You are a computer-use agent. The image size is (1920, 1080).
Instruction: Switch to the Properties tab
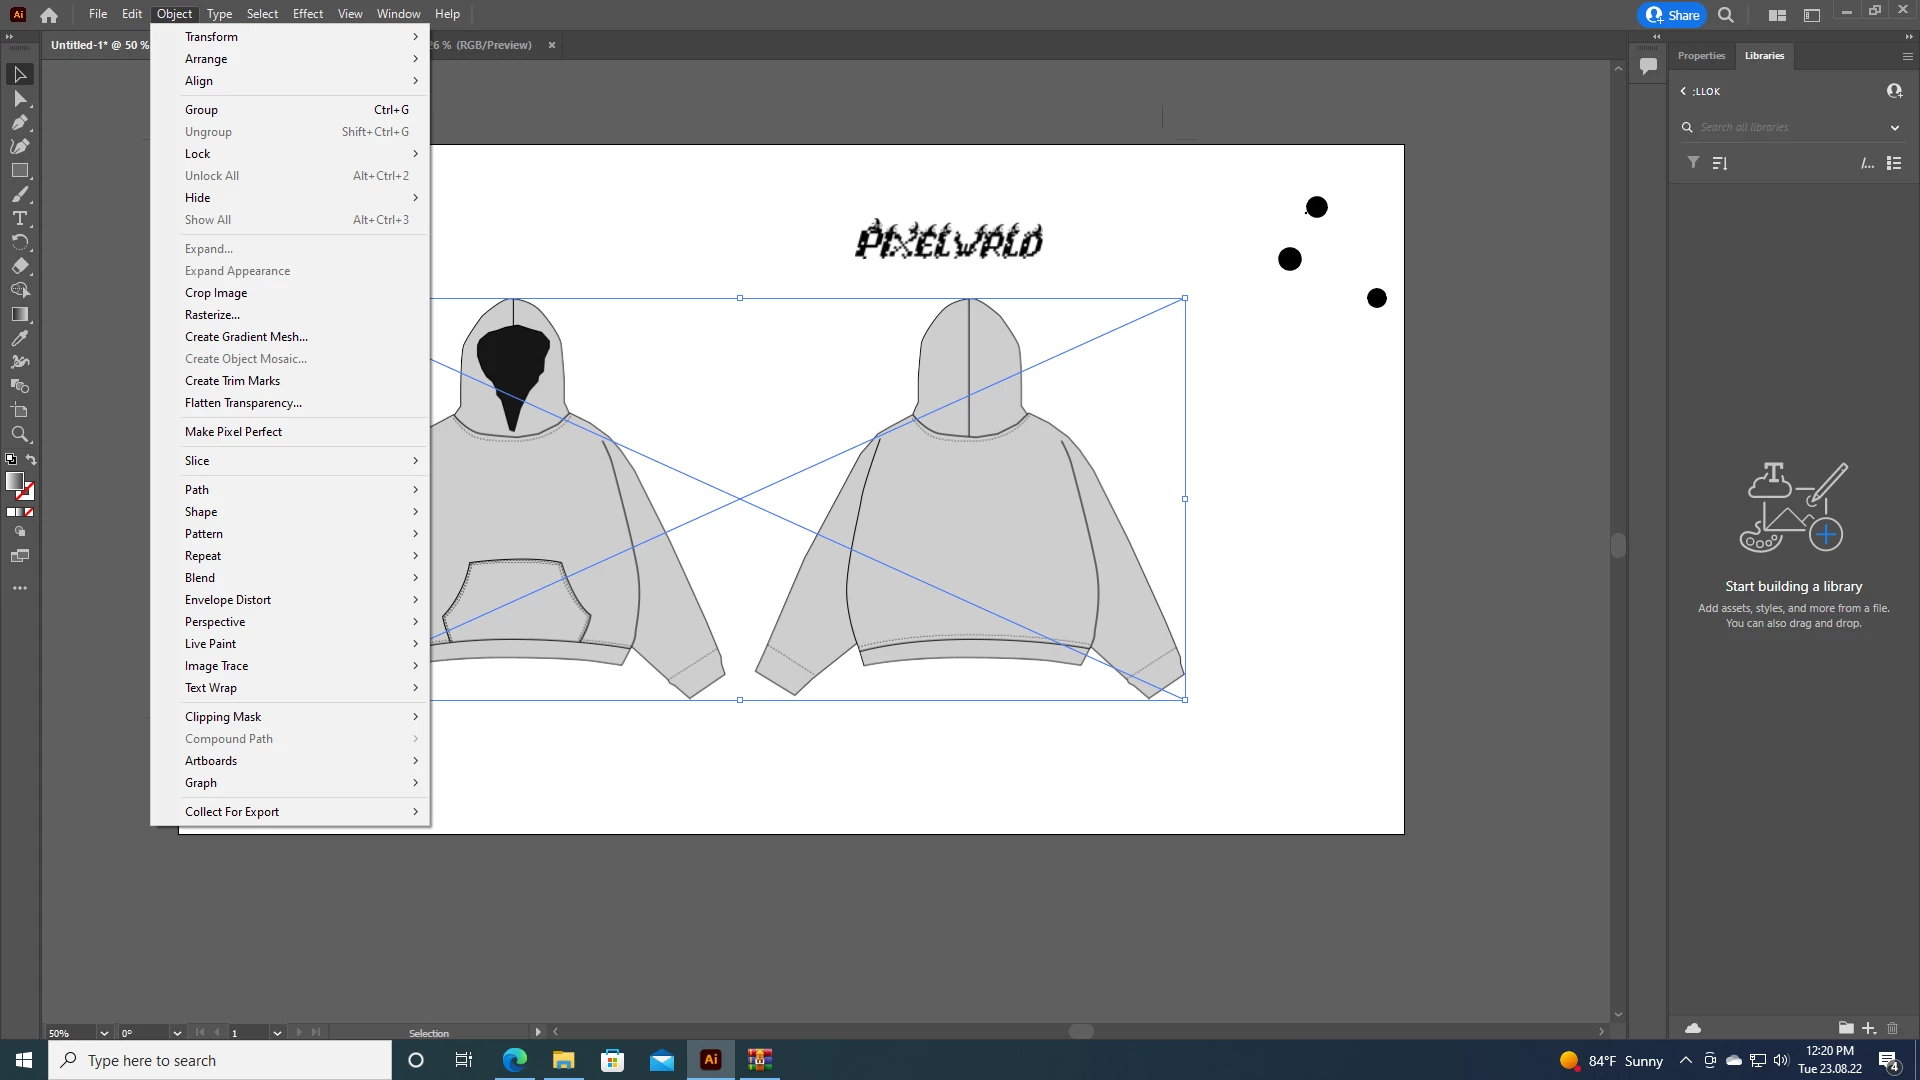click(x=1701, y=56)
